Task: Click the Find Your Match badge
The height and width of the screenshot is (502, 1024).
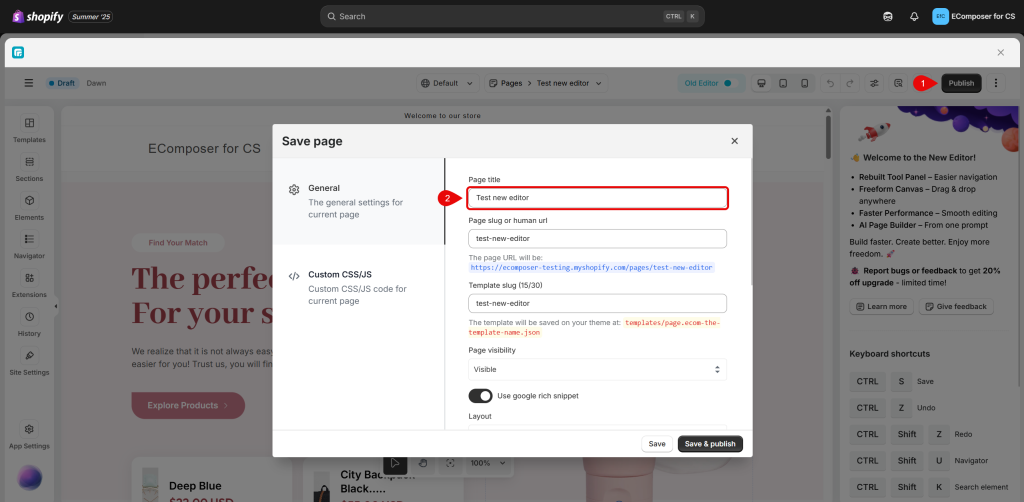Action: click(x=178, y=243)
